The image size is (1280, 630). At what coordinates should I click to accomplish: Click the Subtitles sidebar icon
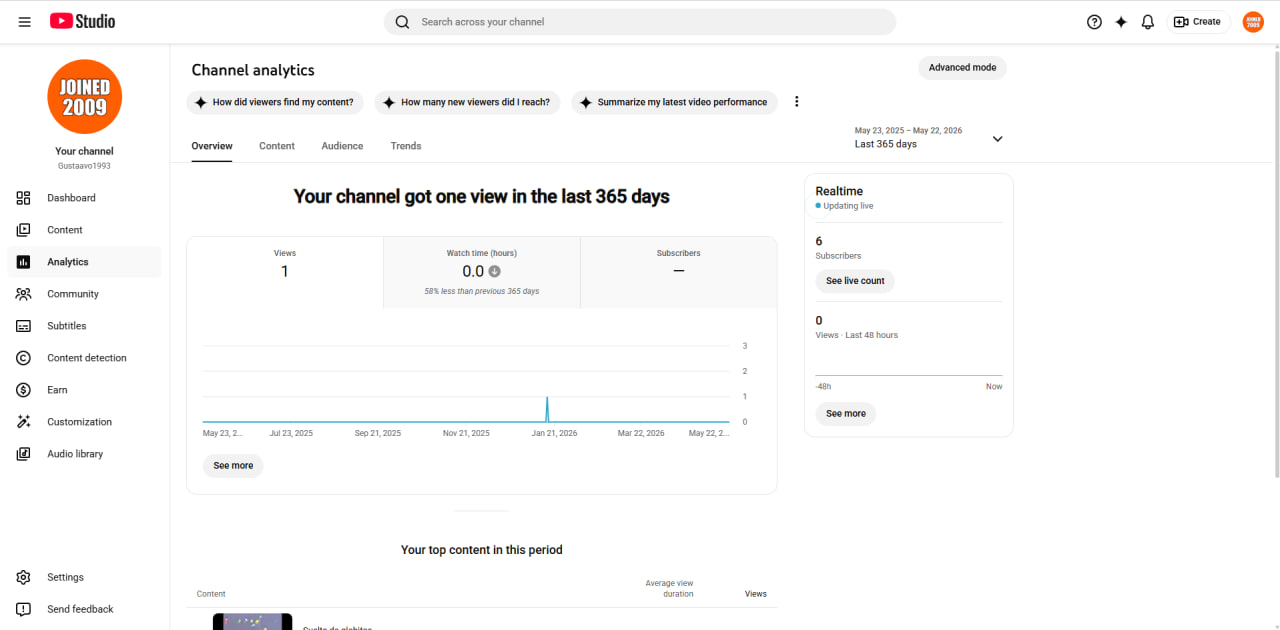pos(24,326)
